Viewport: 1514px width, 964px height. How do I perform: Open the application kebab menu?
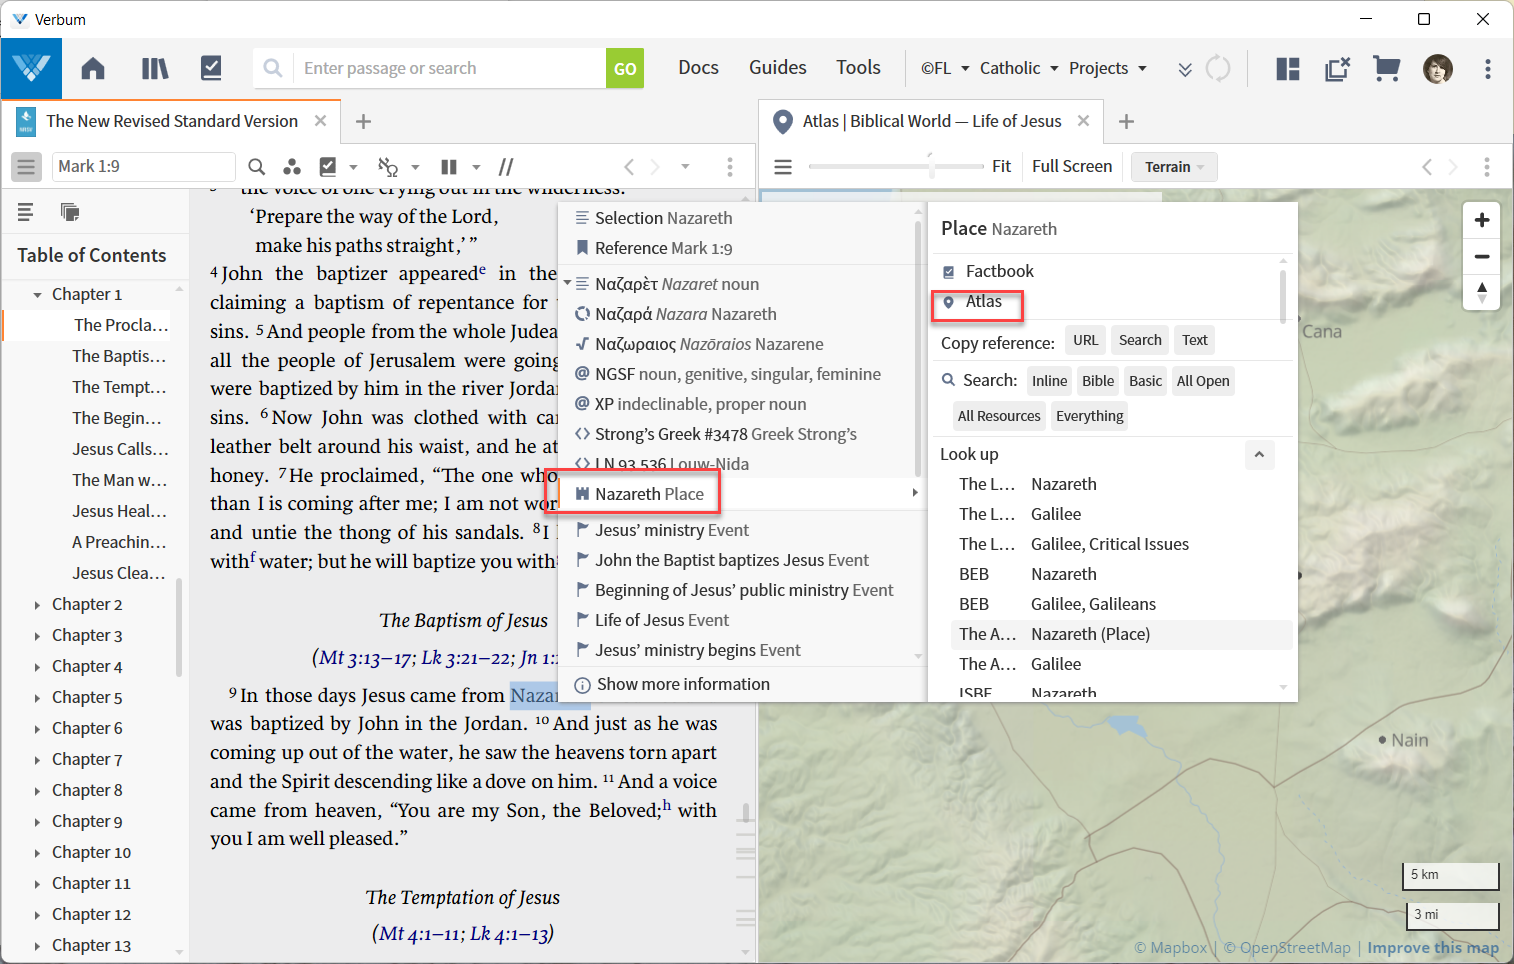[1488, 68]
